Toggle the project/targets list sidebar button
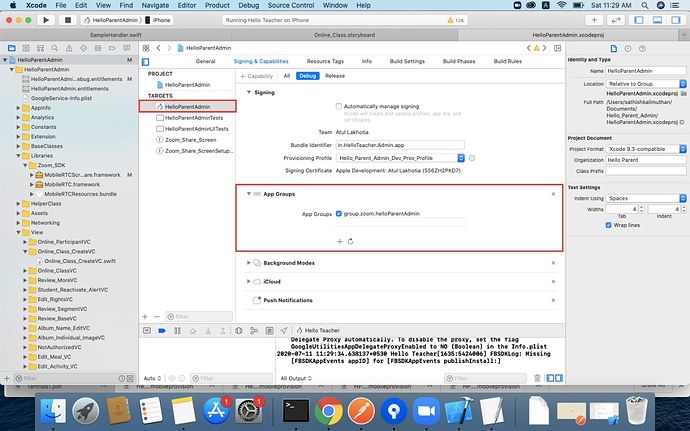This screenshot has height=431, width=690. 146,62
